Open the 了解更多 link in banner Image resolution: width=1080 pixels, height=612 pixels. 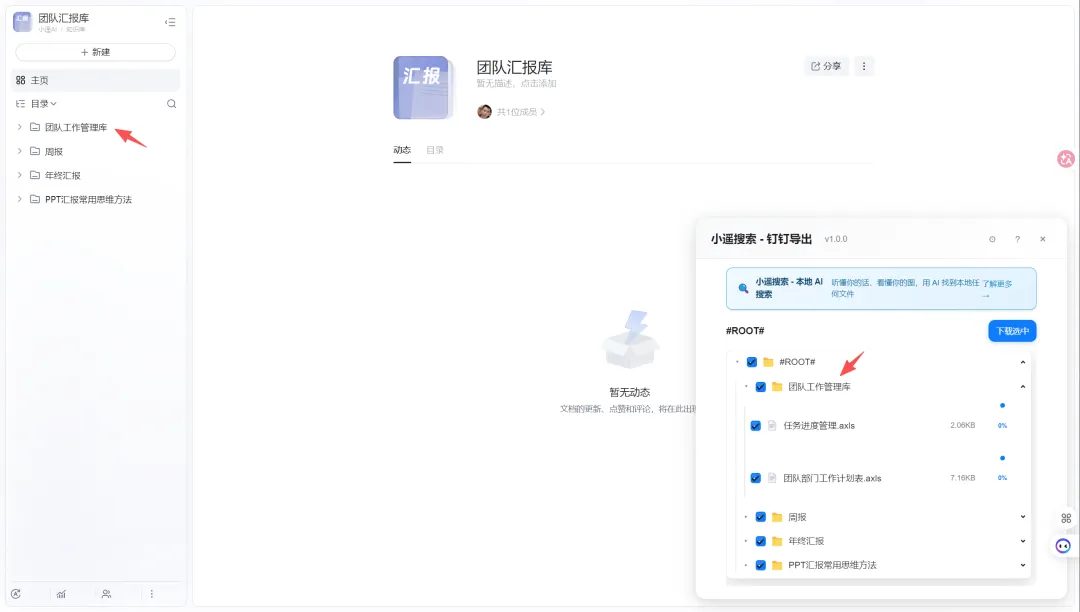click(x=997, y=288)
